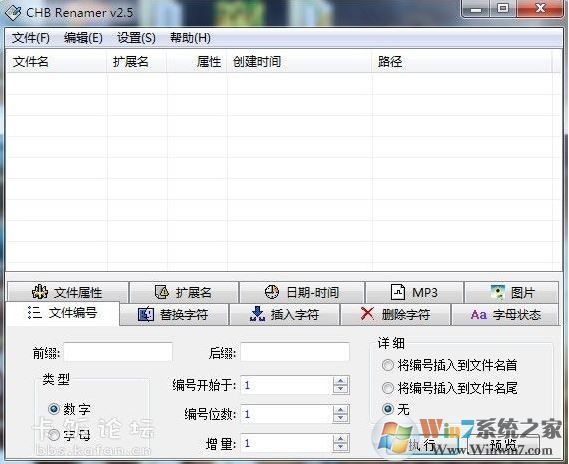Switch to the 图片 tab

coord(511,292)
